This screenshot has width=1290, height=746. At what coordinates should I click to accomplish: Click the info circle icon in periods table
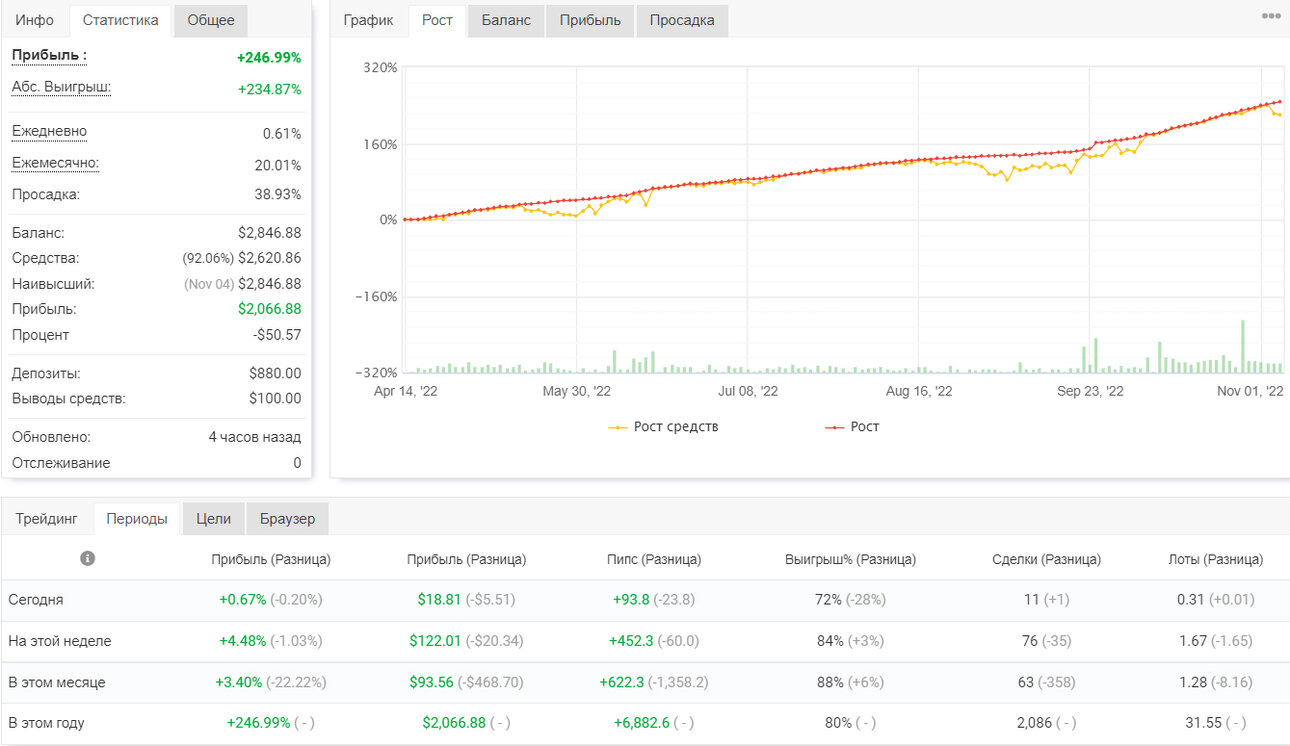point(88,558)
